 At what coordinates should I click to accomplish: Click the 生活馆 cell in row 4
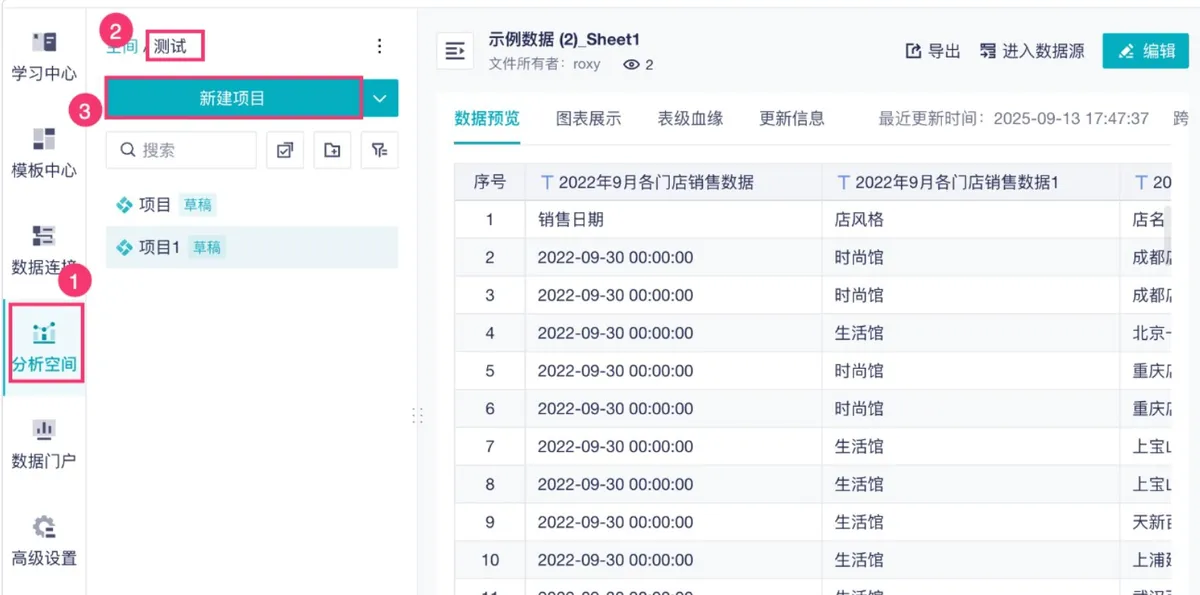(971, 333)
